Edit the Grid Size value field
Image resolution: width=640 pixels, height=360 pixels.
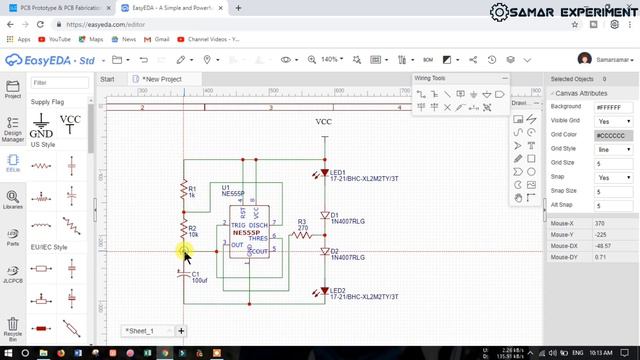[x=613, y=164]
